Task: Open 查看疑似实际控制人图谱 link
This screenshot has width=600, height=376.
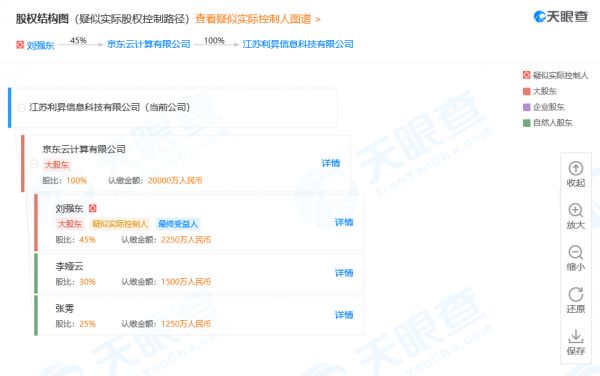Action: click(258, 19)
